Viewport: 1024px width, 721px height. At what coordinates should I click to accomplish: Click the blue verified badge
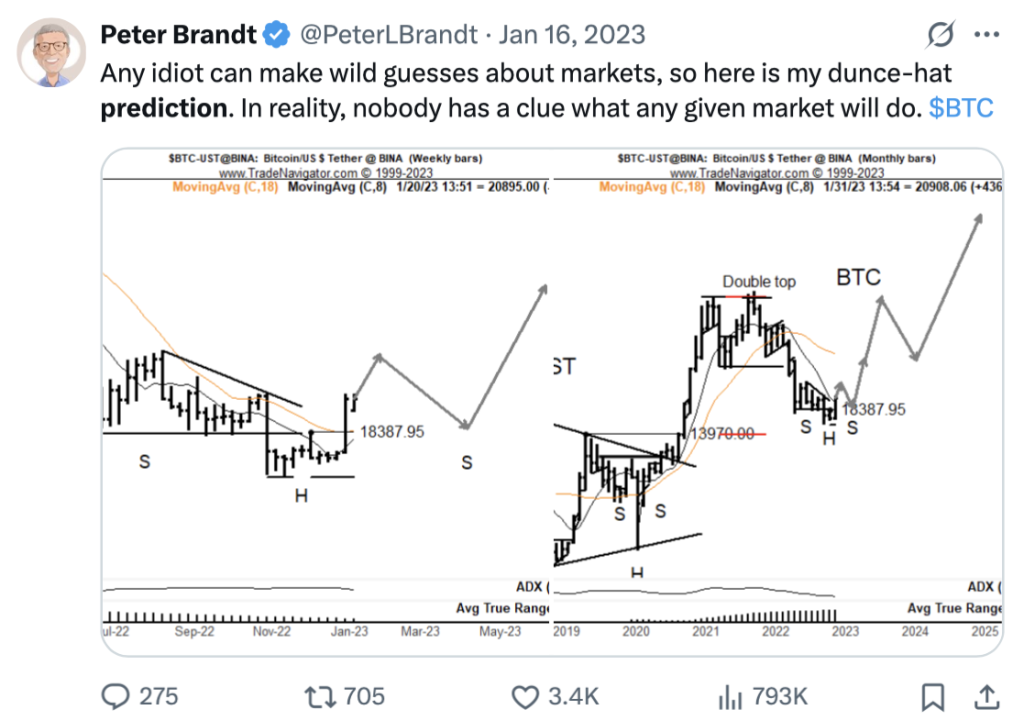(x=275, y=36)
